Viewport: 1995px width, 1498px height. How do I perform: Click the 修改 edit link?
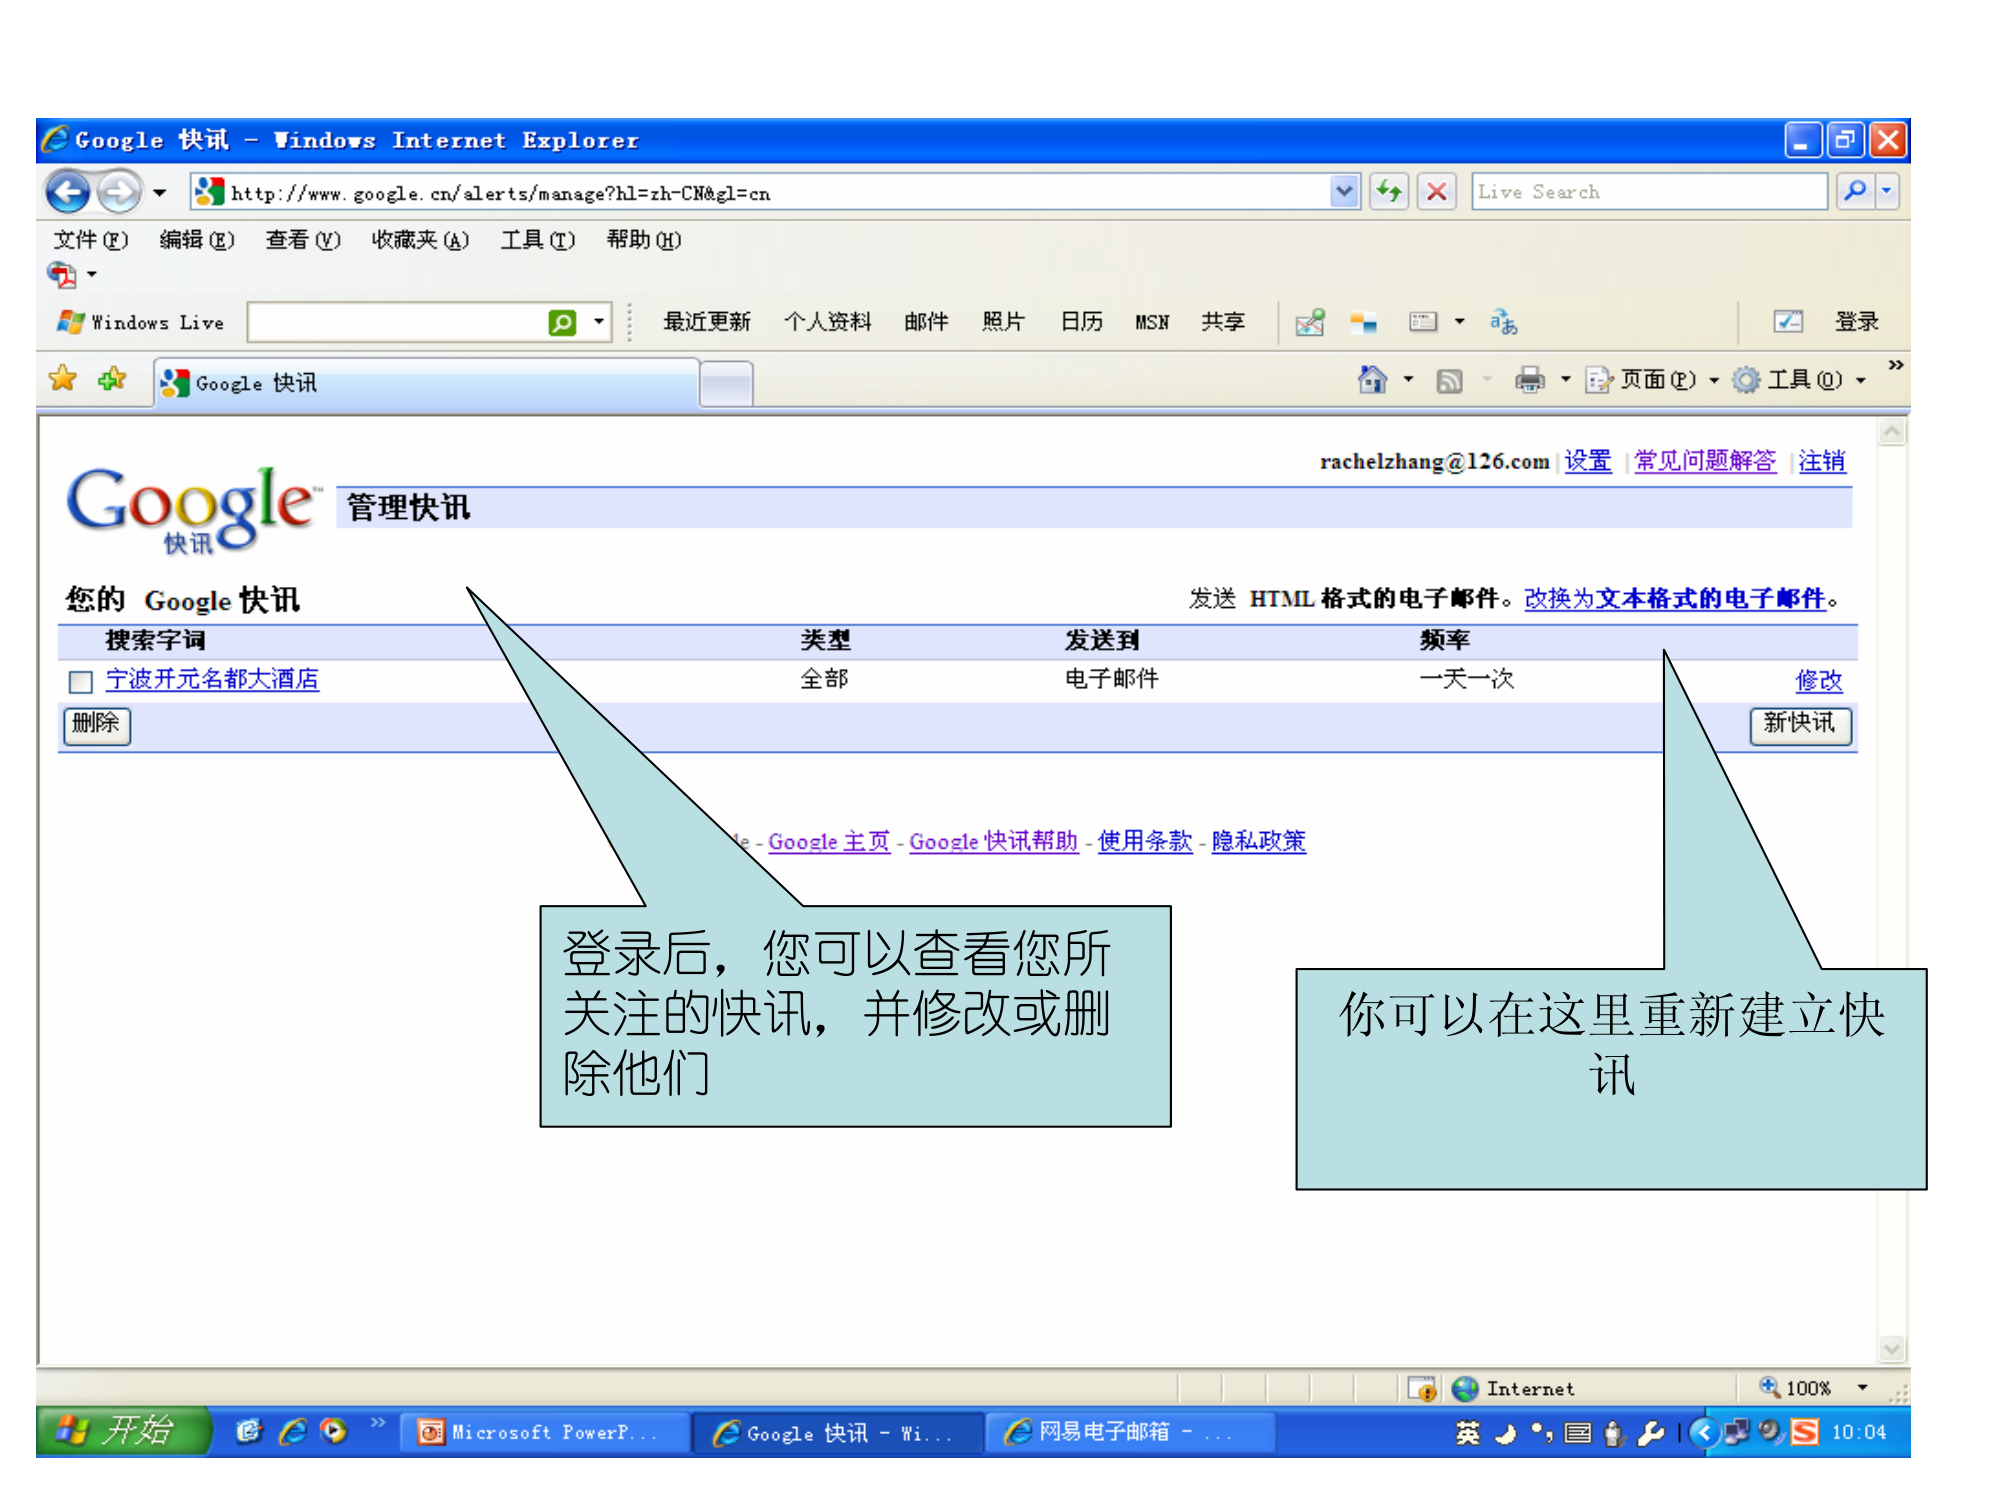click(x=1818, y=681)
